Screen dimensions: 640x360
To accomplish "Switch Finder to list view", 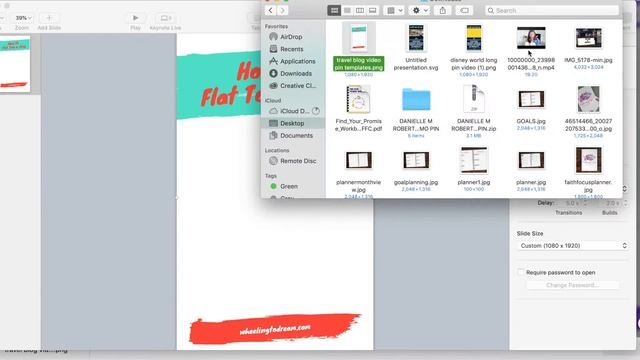I will pos(347,11).
